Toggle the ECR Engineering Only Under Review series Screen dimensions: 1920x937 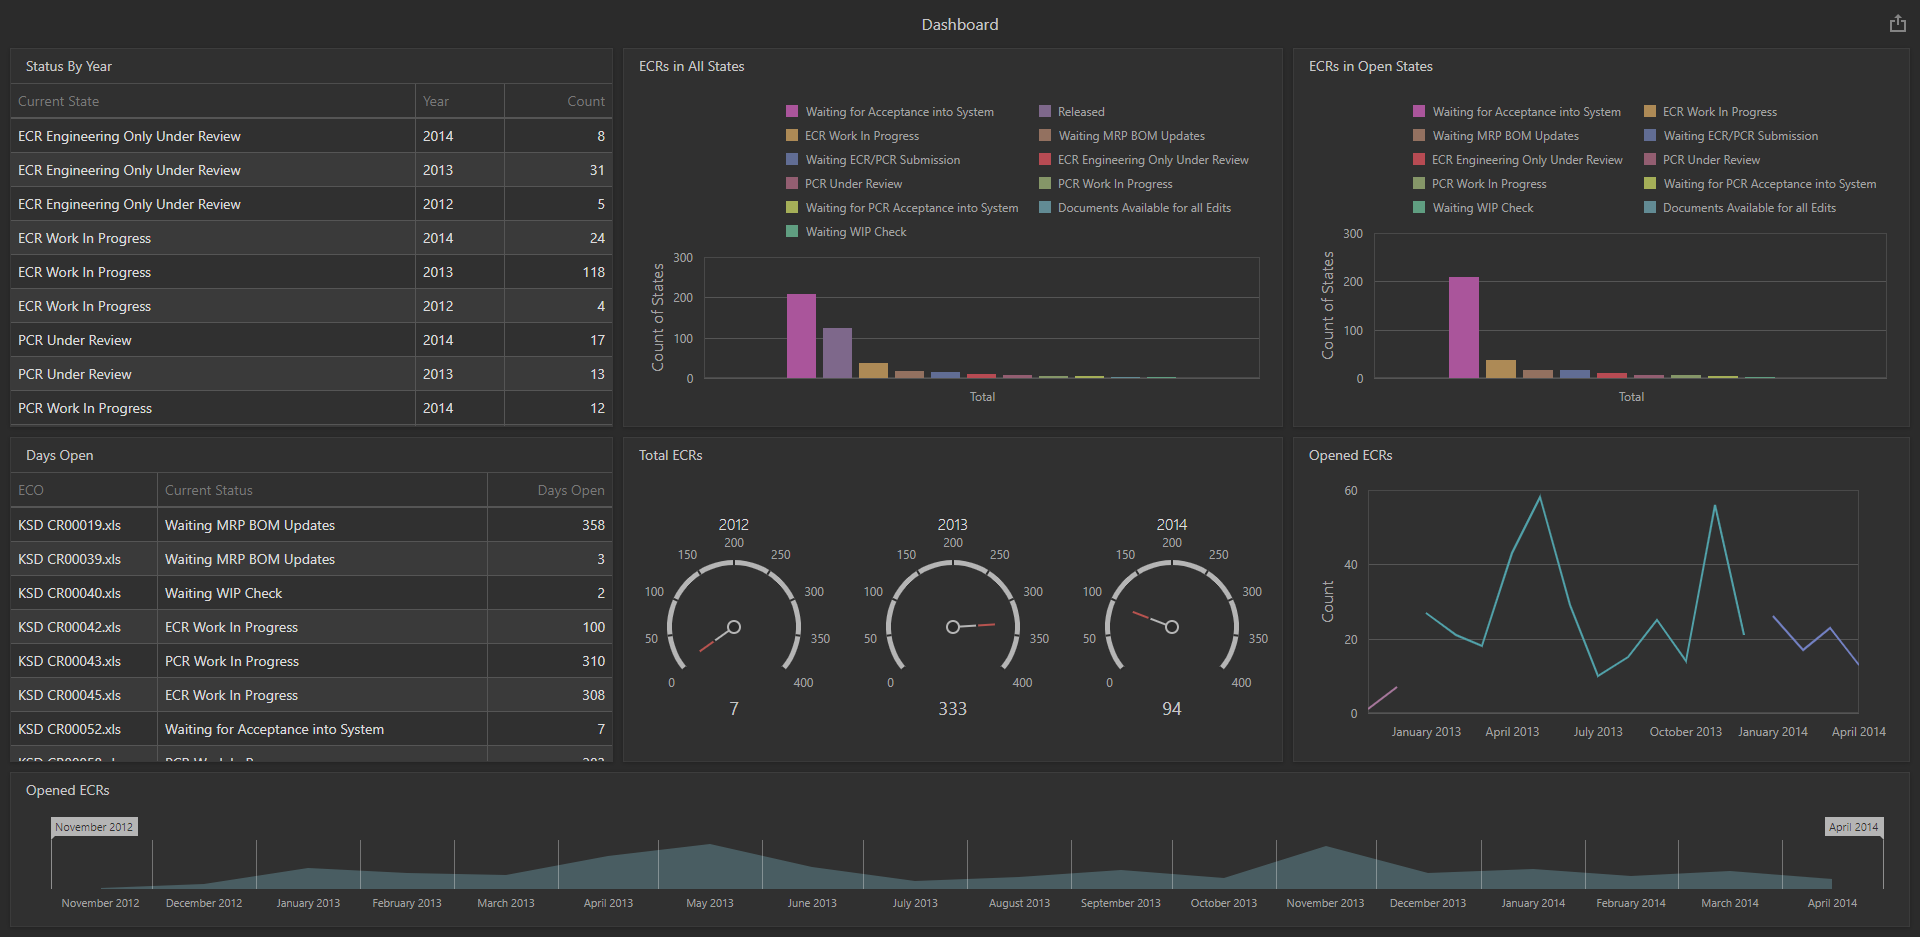(x=1043, y=159)
